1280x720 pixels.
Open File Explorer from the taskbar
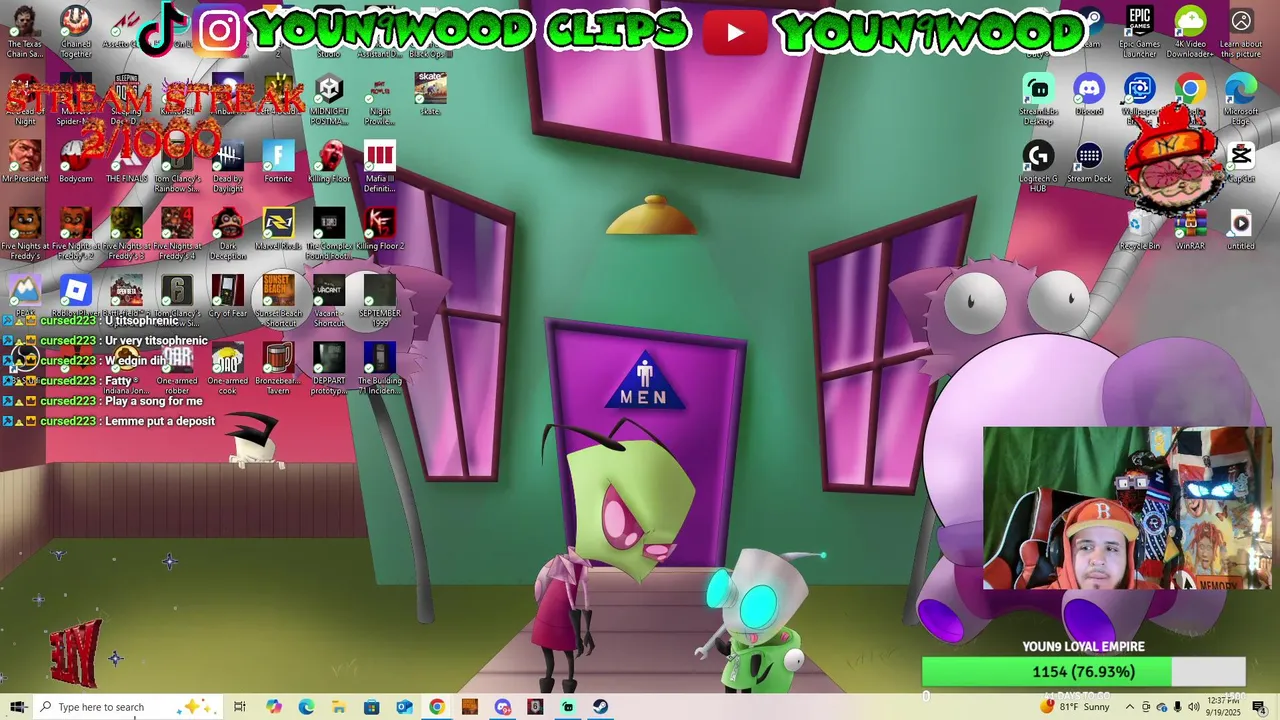(339, 707)
